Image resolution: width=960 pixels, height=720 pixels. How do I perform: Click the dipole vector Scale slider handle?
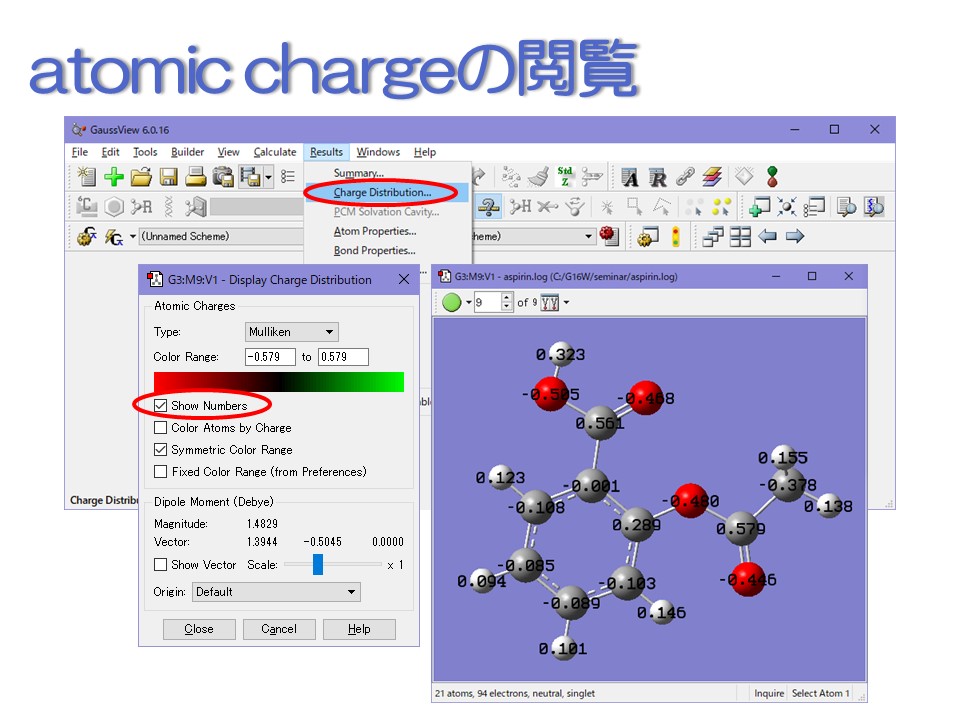point(318,564)
